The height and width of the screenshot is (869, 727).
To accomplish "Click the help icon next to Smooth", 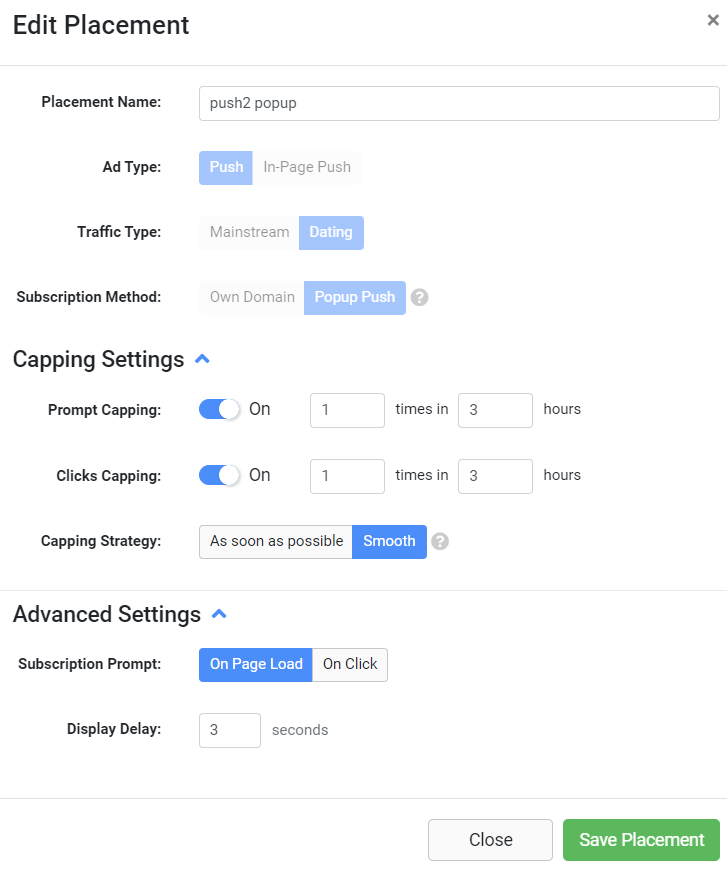I will coord(440,541).
